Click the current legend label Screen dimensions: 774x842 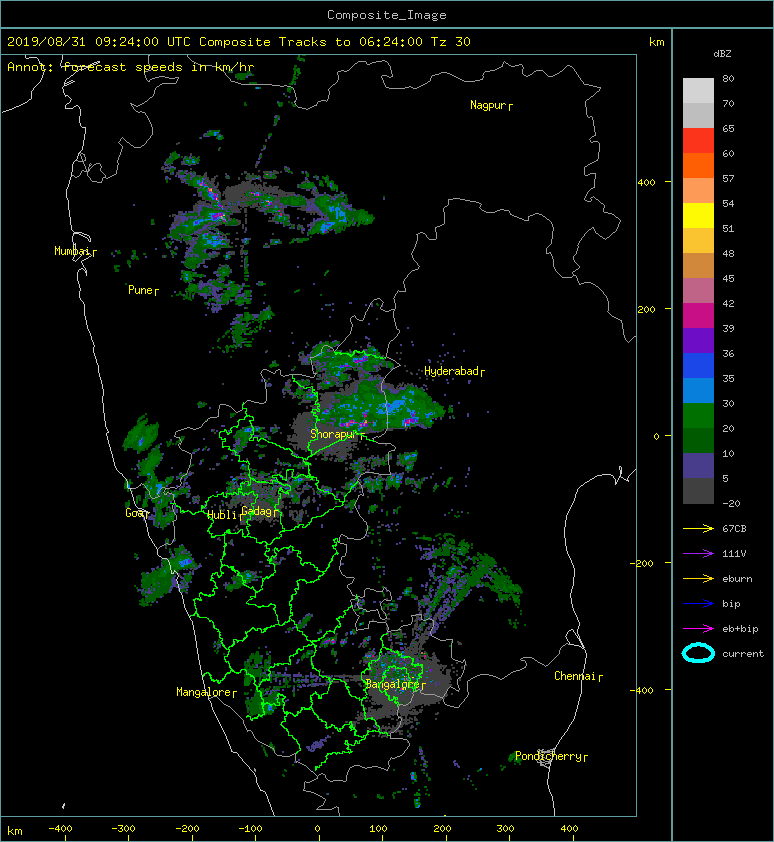(x=743, y=654)
